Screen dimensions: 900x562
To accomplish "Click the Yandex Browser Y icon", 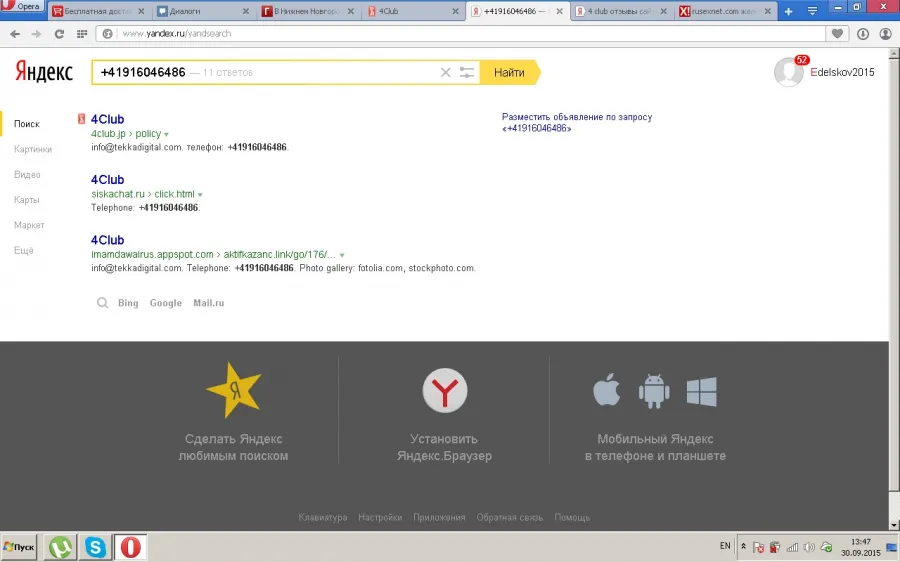I will tap(445, 391).
